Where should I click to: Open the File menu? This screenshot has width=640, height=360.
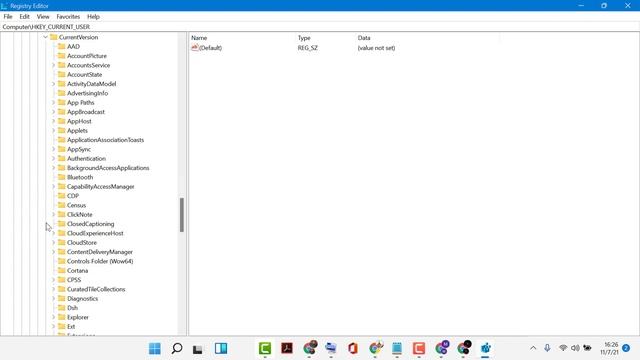click(x=8, y=17)
